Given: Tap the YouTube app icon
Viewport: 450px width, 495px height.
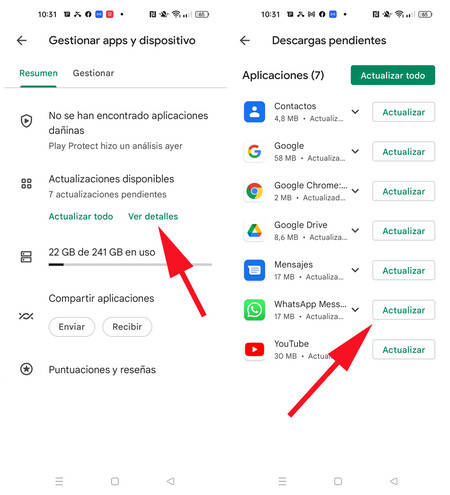Looking at the screenshot, I should (x=255, y=350).
